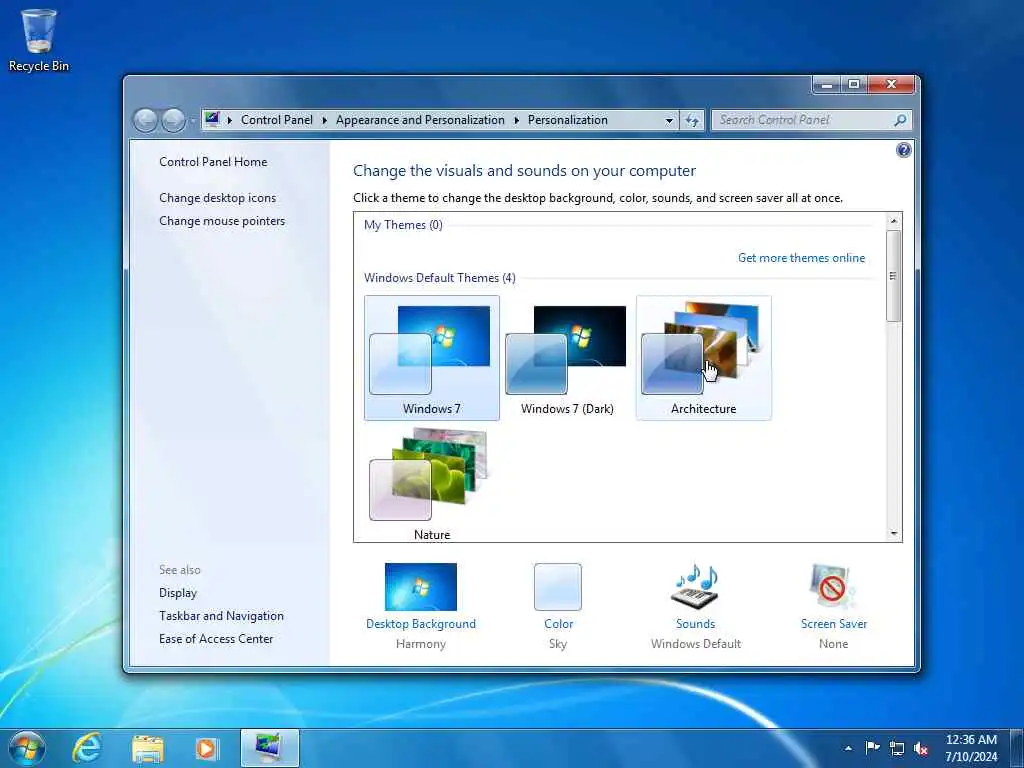This screenshot has height=768, width=1024.
Task: Click the themes list scrollbar thumb
Action: (893, 276)
